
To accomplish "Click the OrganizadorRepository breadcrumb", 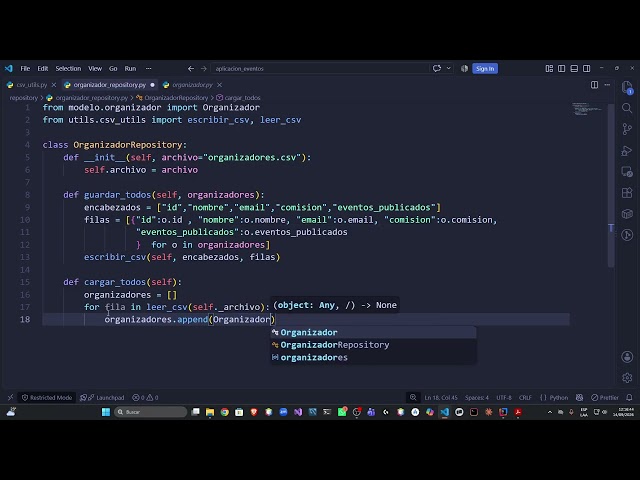I will coord(176,98).
